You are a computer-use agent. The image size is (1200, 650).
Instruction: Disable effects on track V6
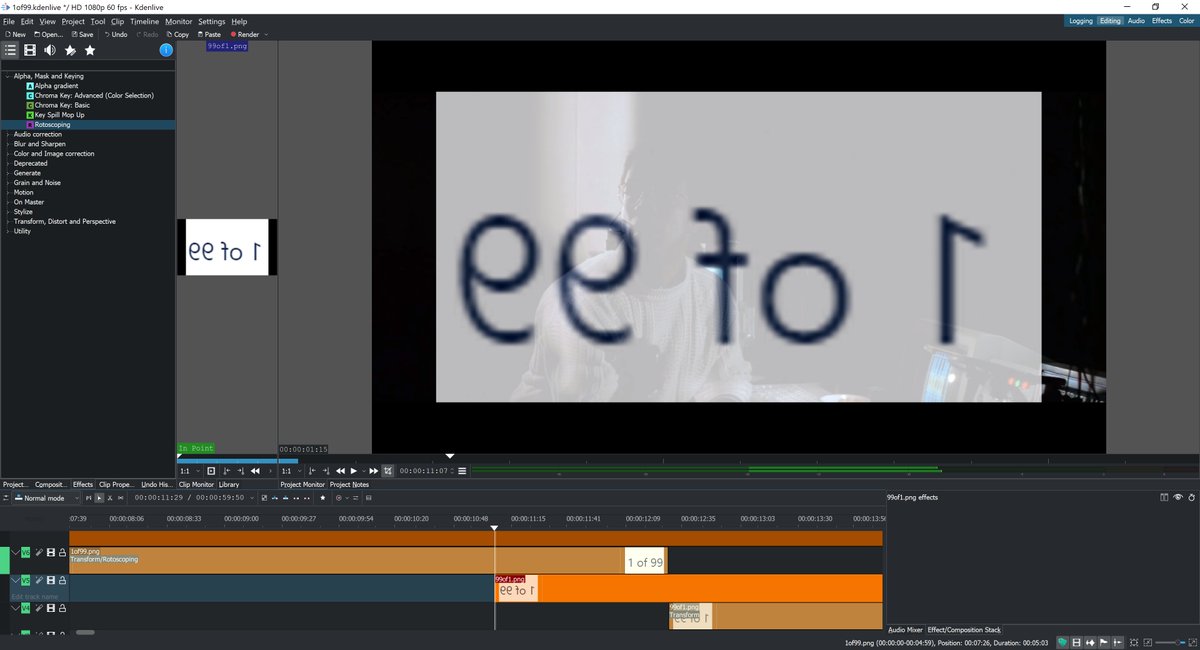click(40, 552)
